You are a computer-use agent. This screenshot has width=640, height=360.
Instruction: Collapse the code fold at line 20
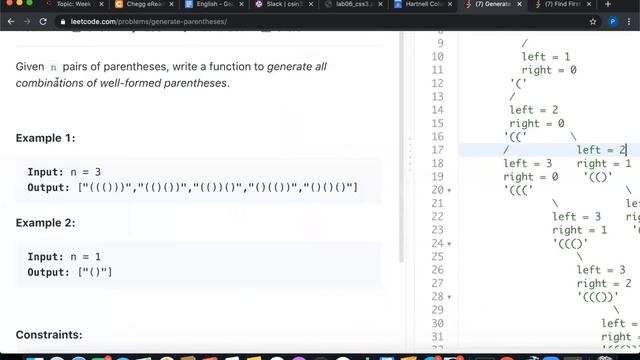click(449, 190)
